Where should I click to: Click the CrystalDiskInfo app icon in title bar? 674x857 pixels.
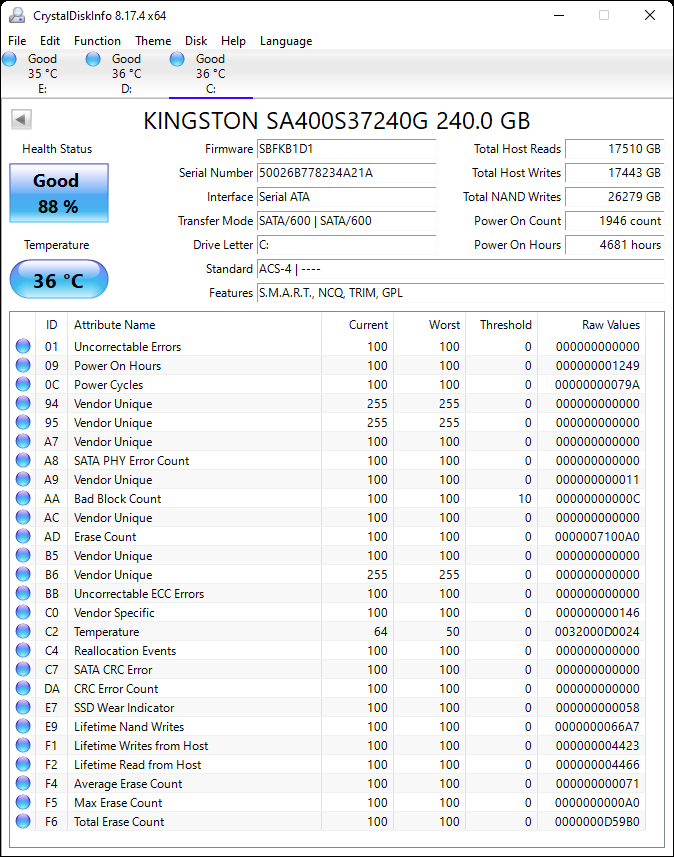pos(17,15)
